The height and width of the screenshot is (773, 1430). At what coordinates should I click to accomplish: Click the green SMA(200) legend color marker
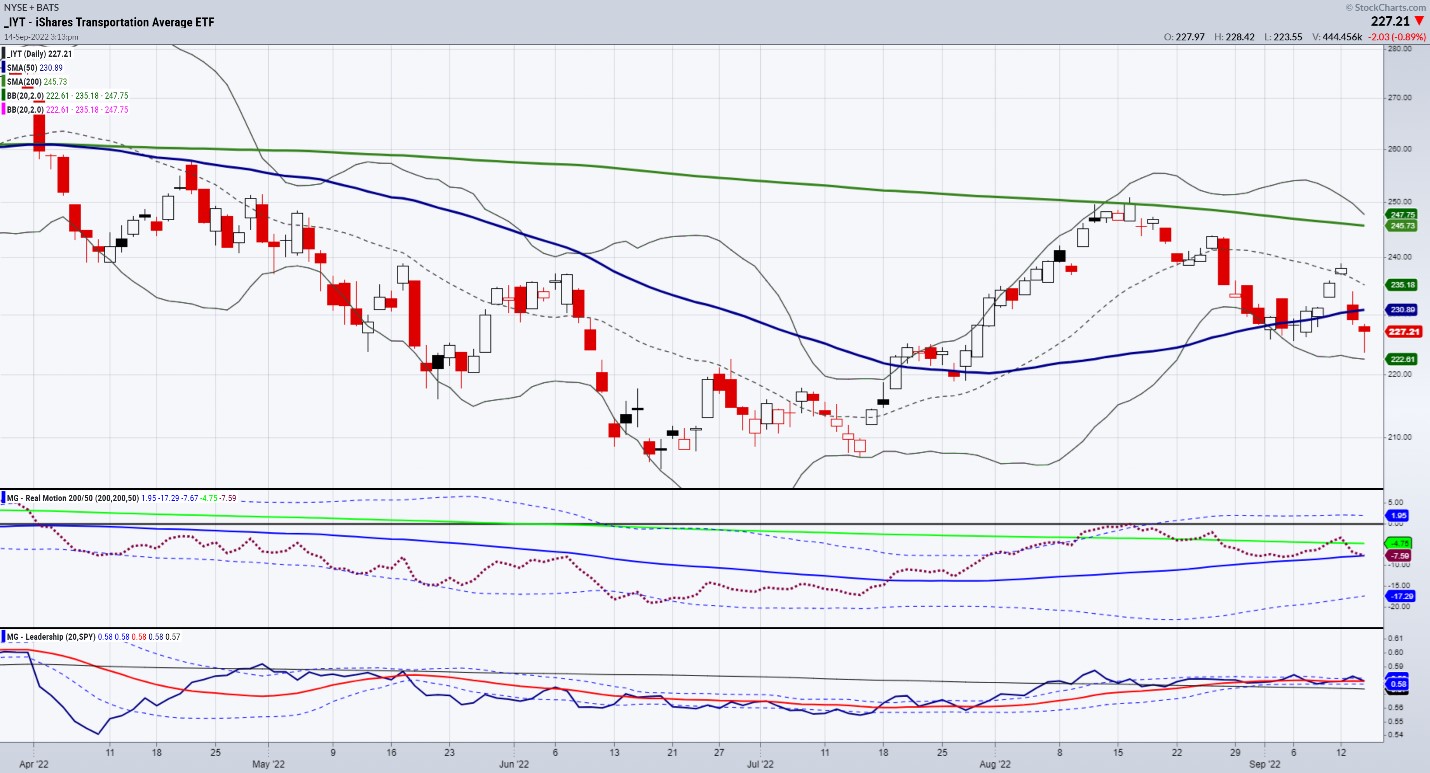(3, 81)
